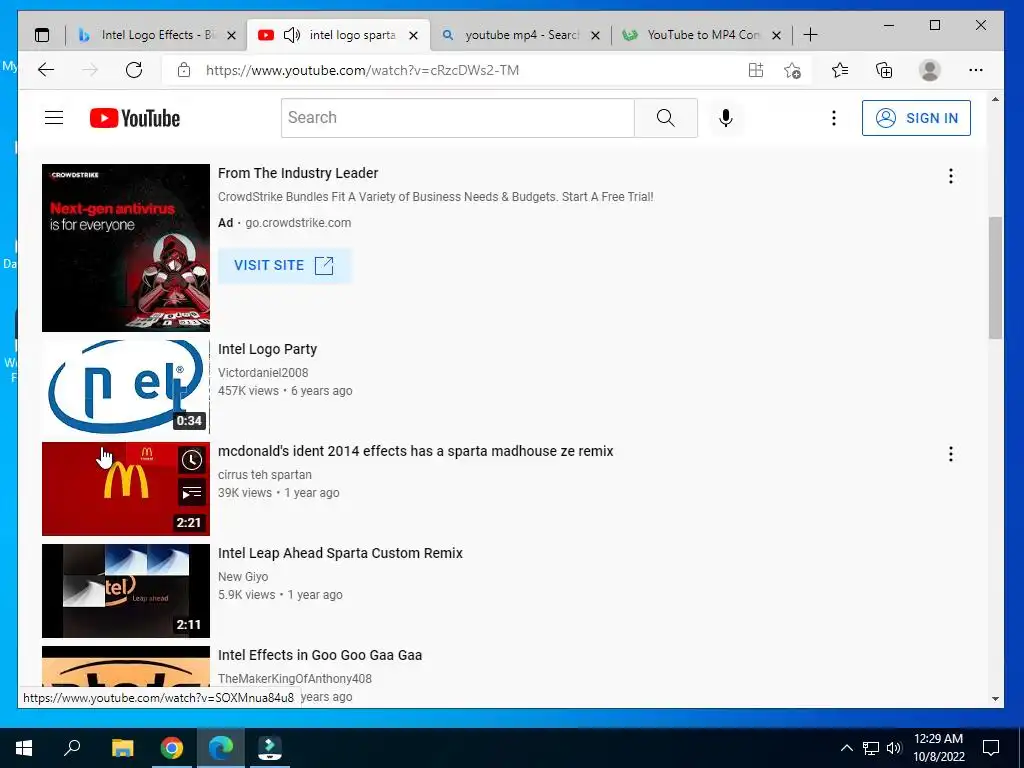The width and height of the screenshot is (1024, 768).
Task: Open a new browser tab
Action: tap(810, 35)
